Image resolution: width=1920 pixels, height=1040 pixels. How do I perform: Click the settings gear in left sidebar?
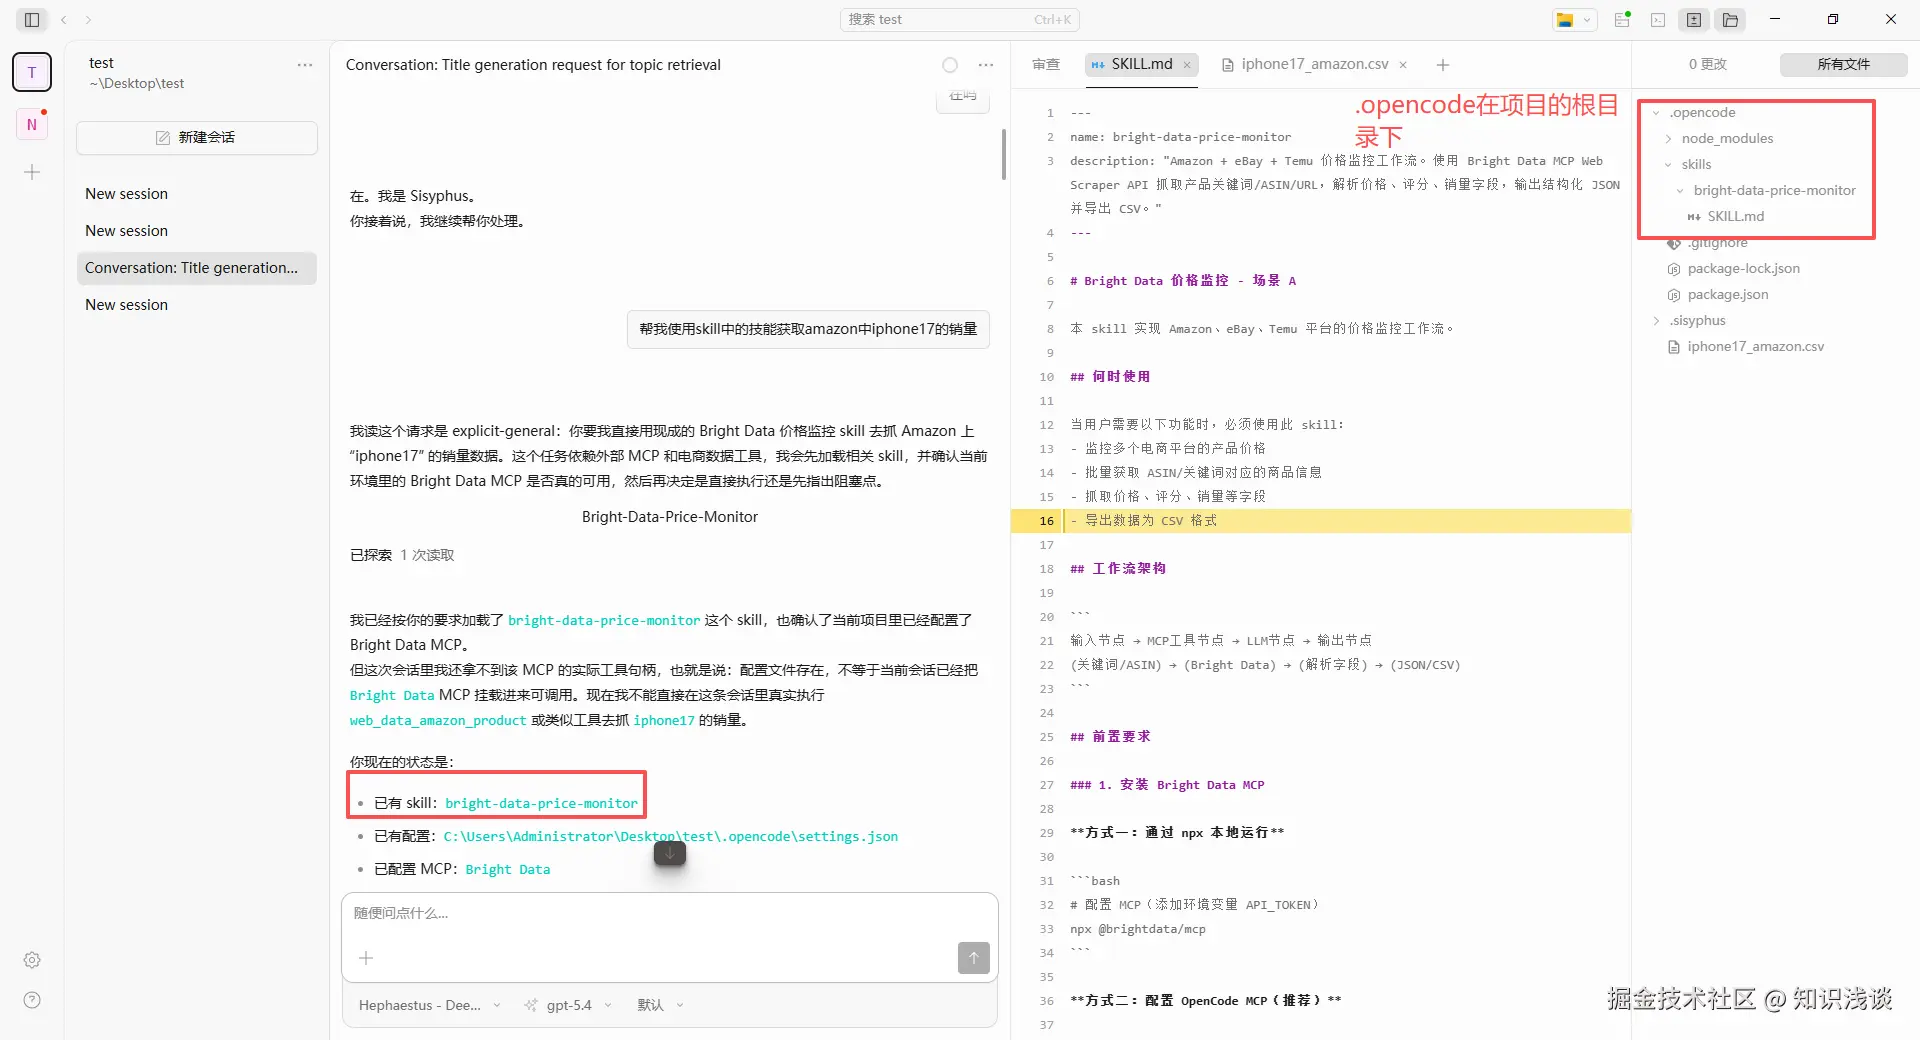(31, 959)
